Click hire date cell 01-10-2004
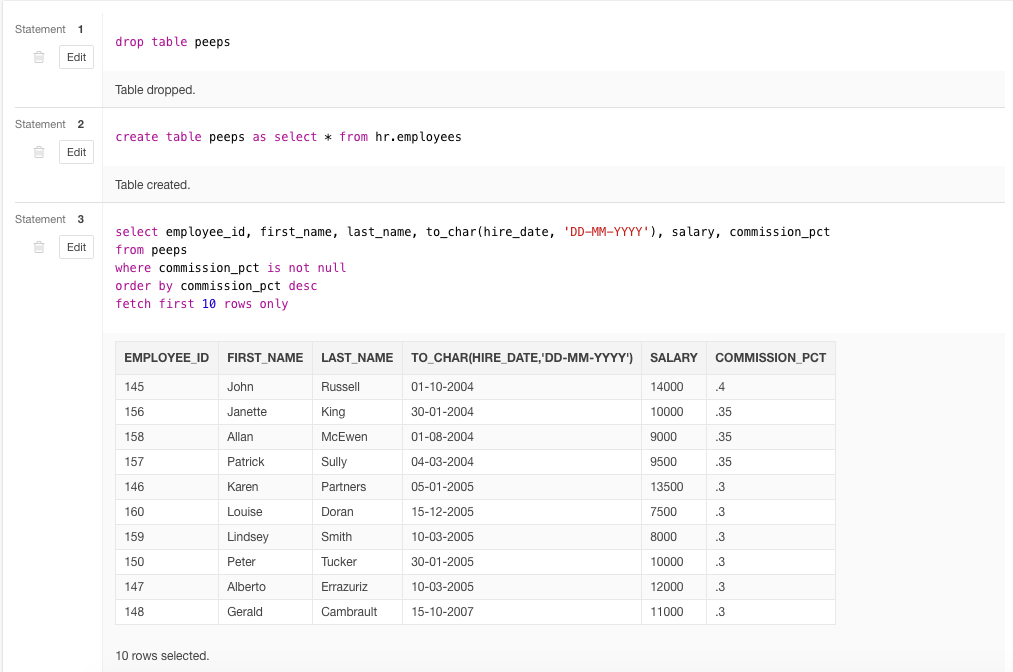 pyautogui.click(x=522, y=387)
